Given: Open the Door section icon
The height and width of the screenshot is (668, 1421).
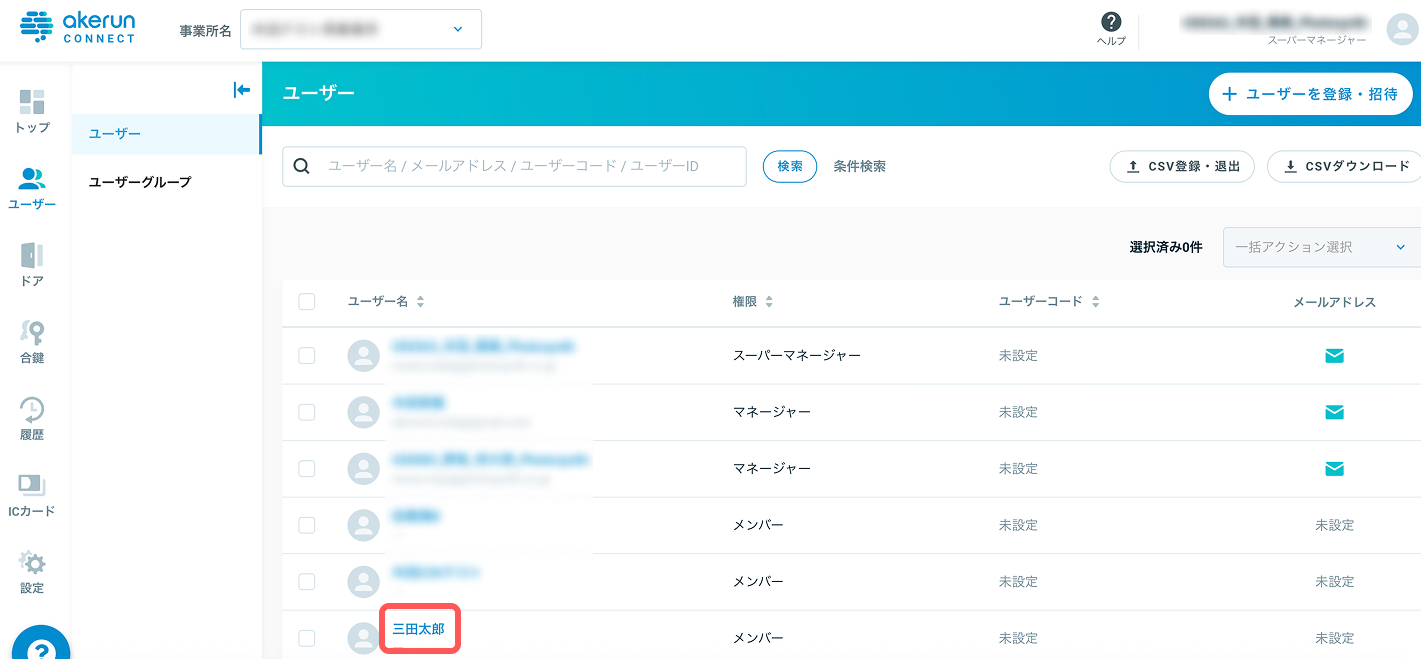Looking at the screenshot, I should pos(32,255).
